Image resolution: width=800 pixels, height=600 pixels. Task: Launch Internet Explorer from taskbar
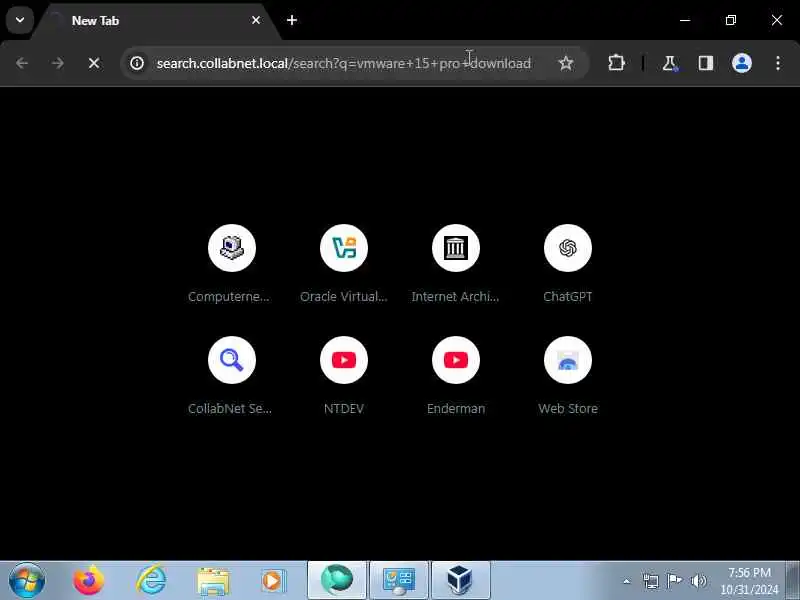click(x=151, y=580)
